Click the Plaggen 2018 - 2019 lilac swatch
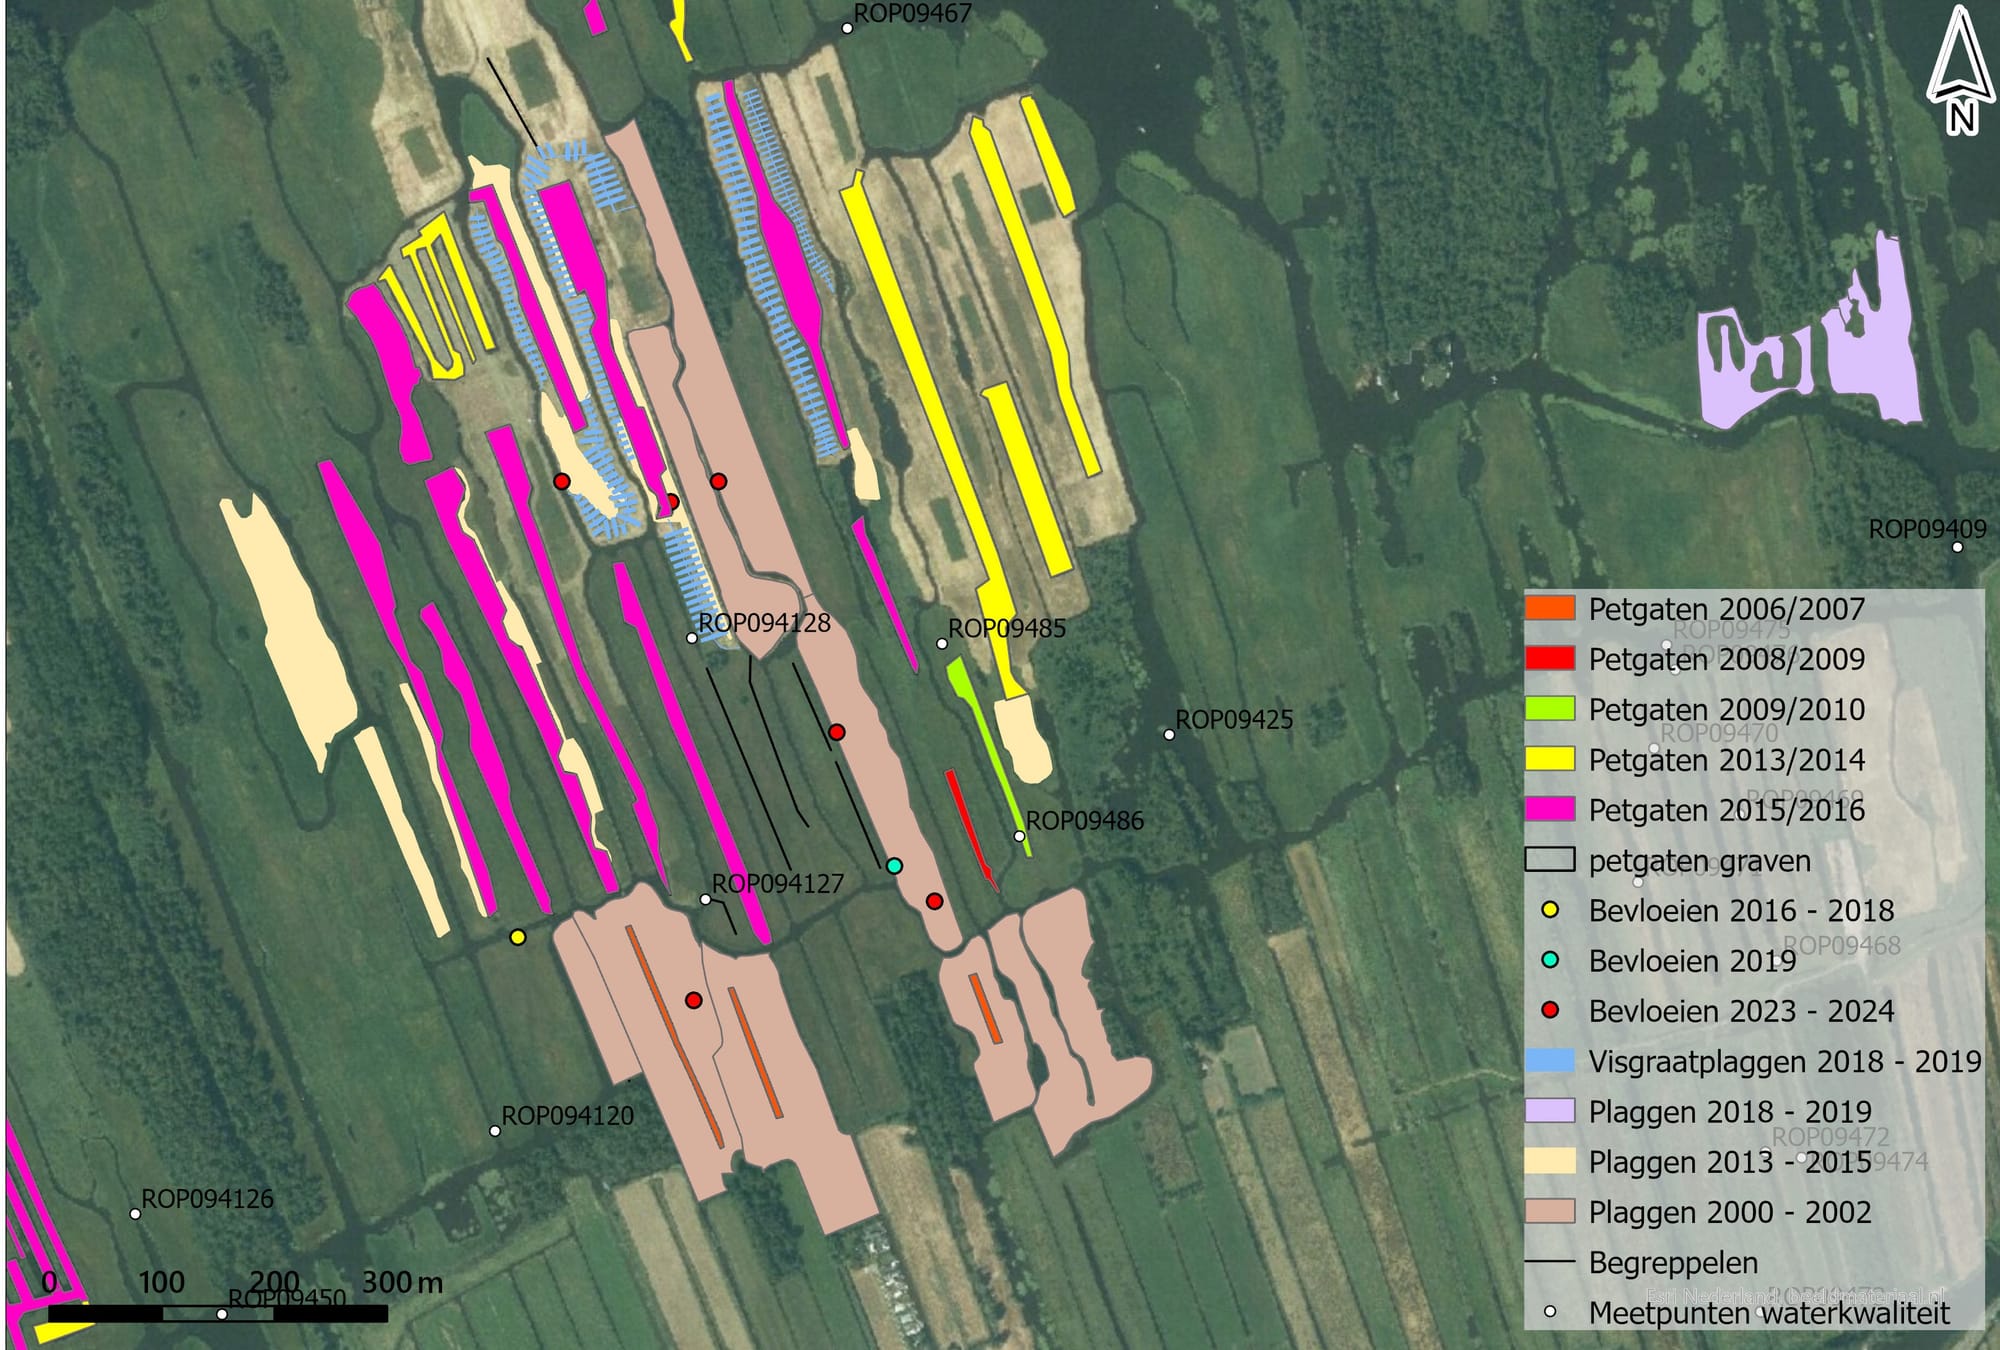Screen dimensions: 2000x1350 1550,1110
